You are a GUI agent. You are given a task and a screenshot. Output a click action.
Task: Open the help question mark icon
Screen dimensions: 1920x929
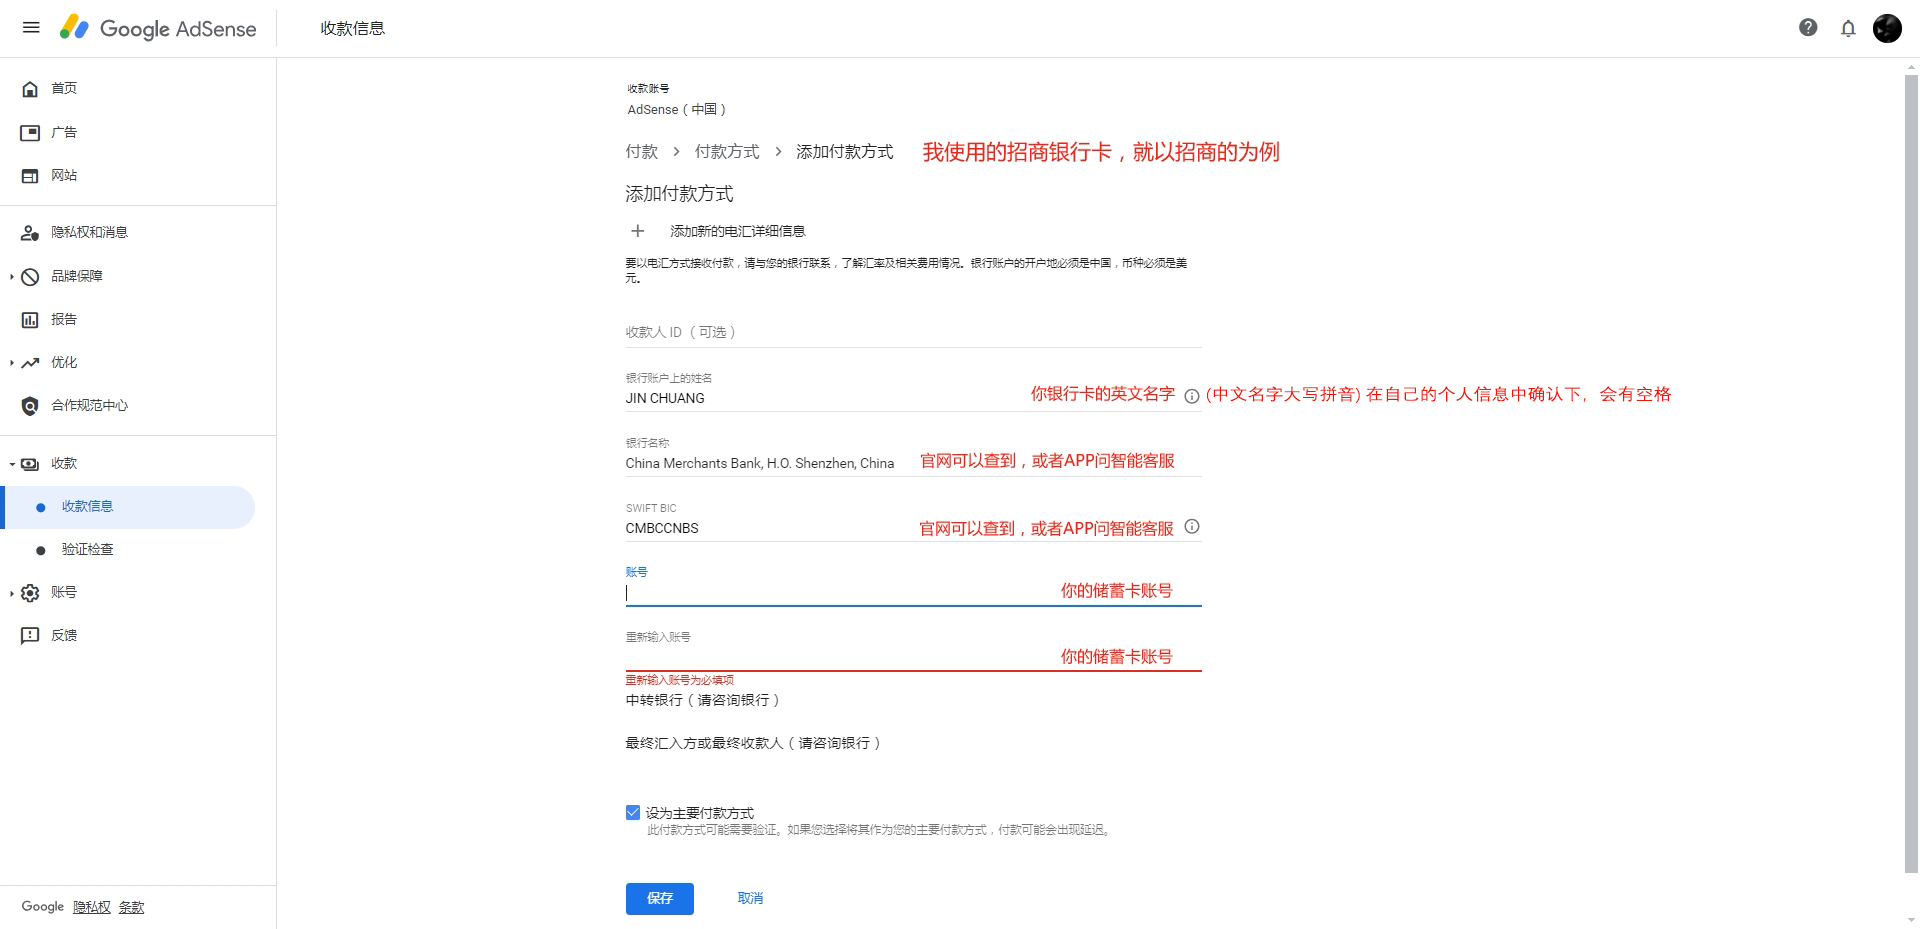(1808, 28)
